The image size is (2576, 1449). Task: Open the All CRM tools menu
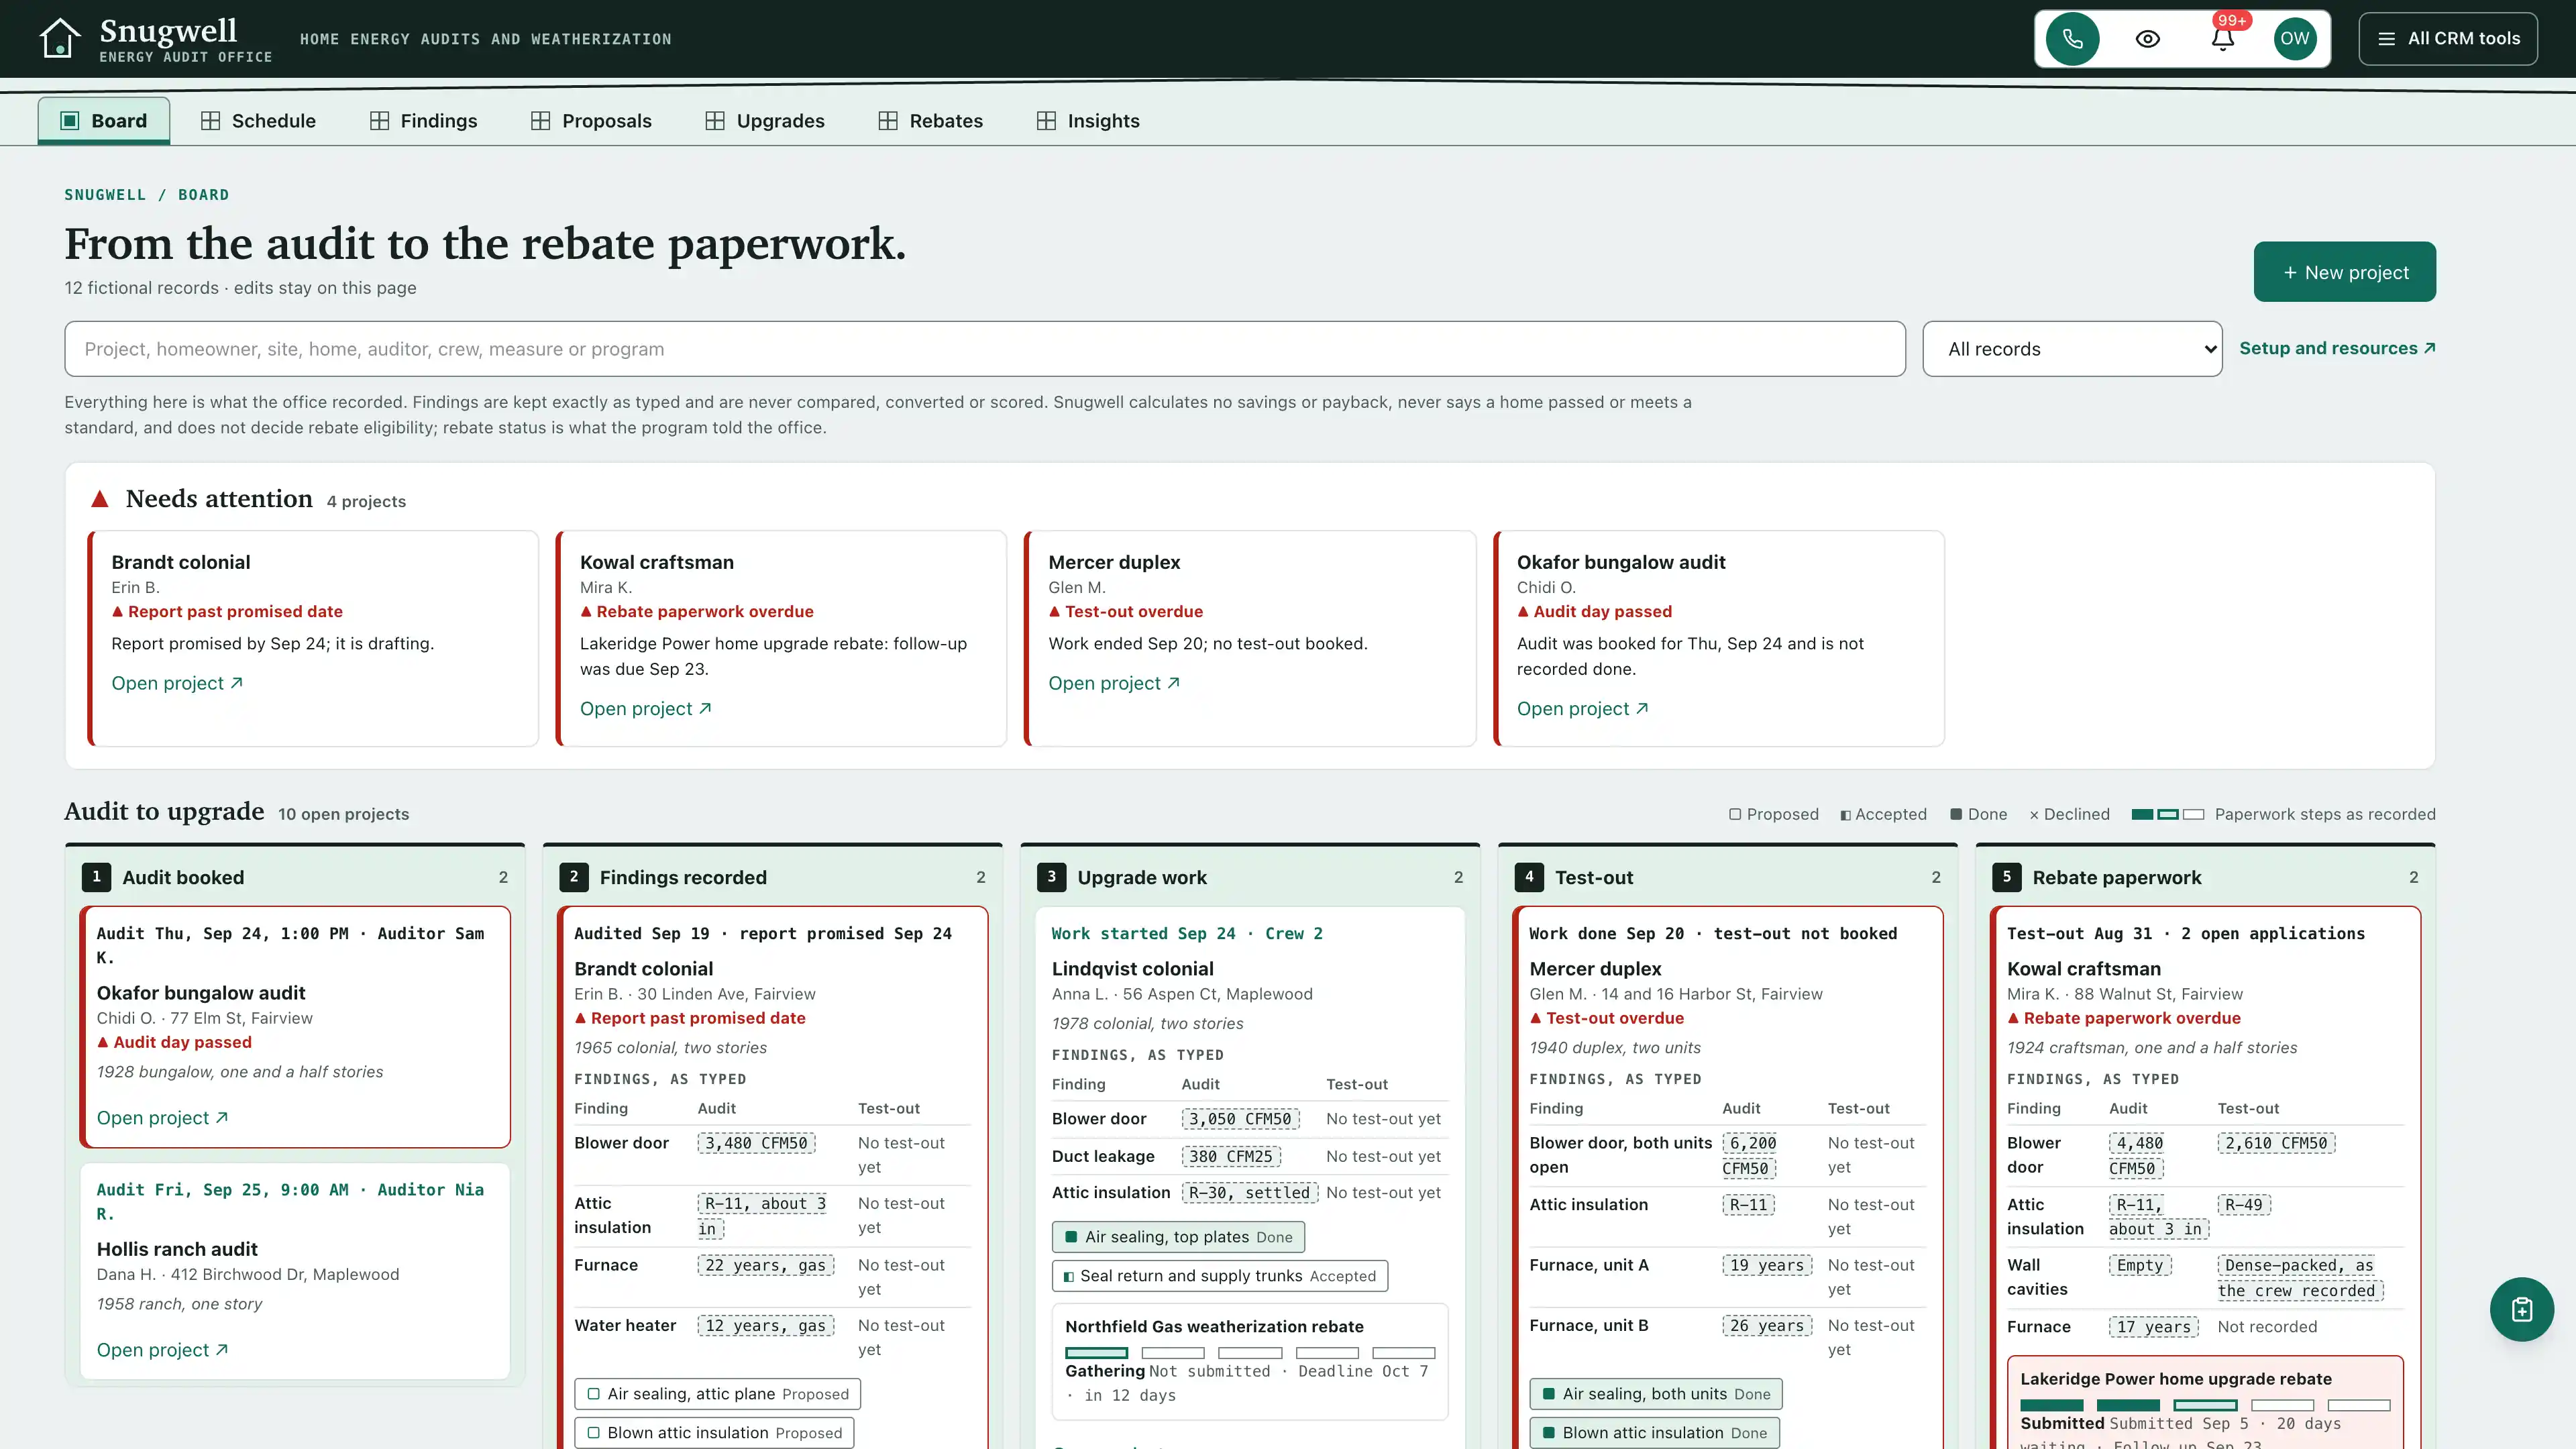click(x=2447, y=39)
